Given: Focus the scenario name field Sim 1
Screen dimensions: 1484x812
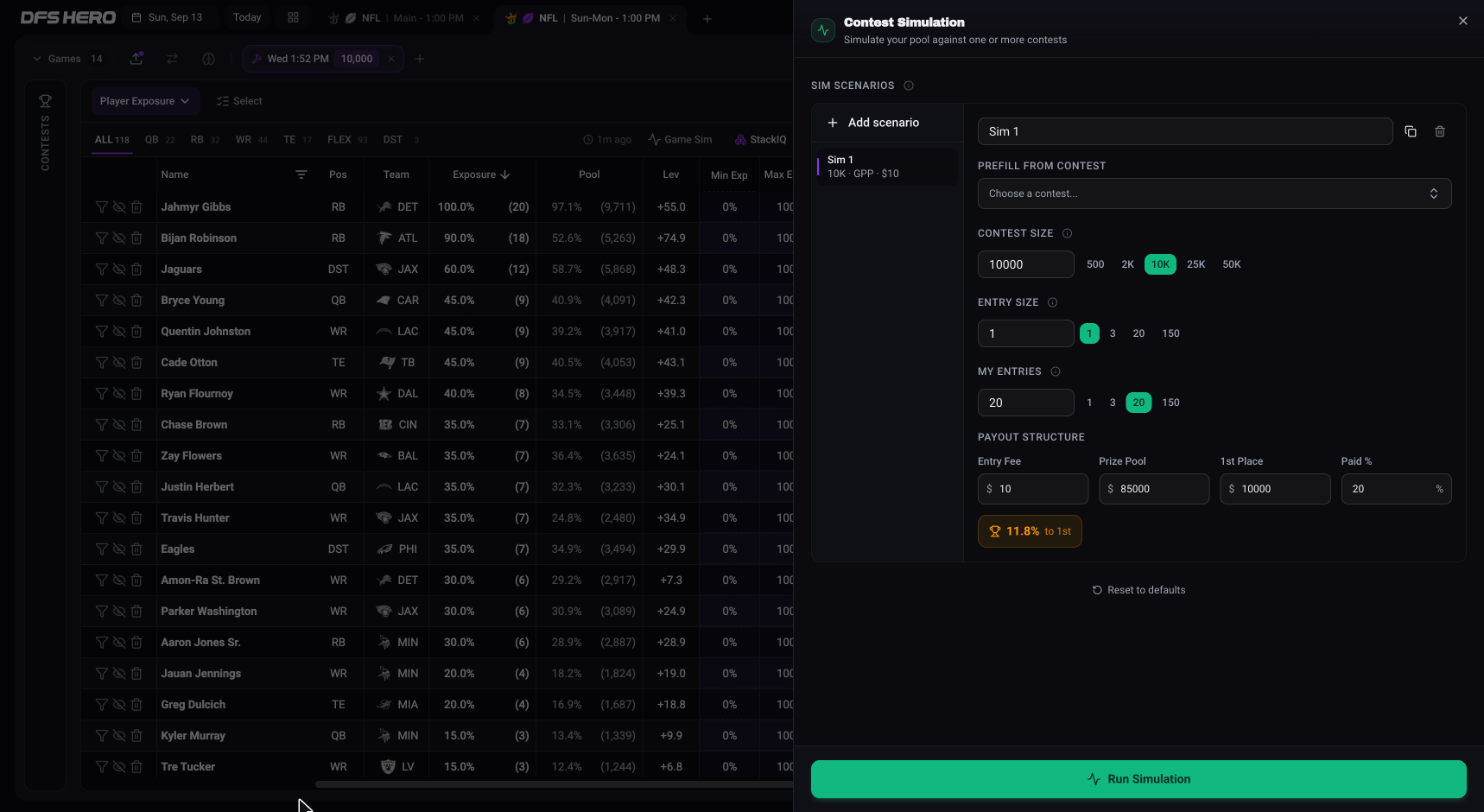Looking at the screenshot, I should [1185, 131].
